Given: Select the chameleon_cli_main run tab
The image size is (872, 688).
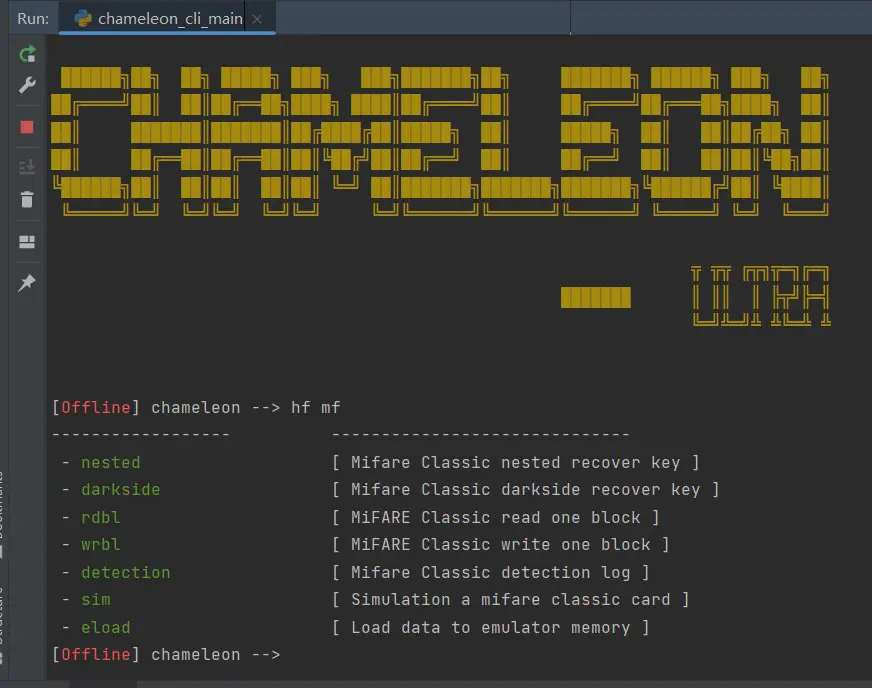Looking at the screenshot, I should [167, 18].
